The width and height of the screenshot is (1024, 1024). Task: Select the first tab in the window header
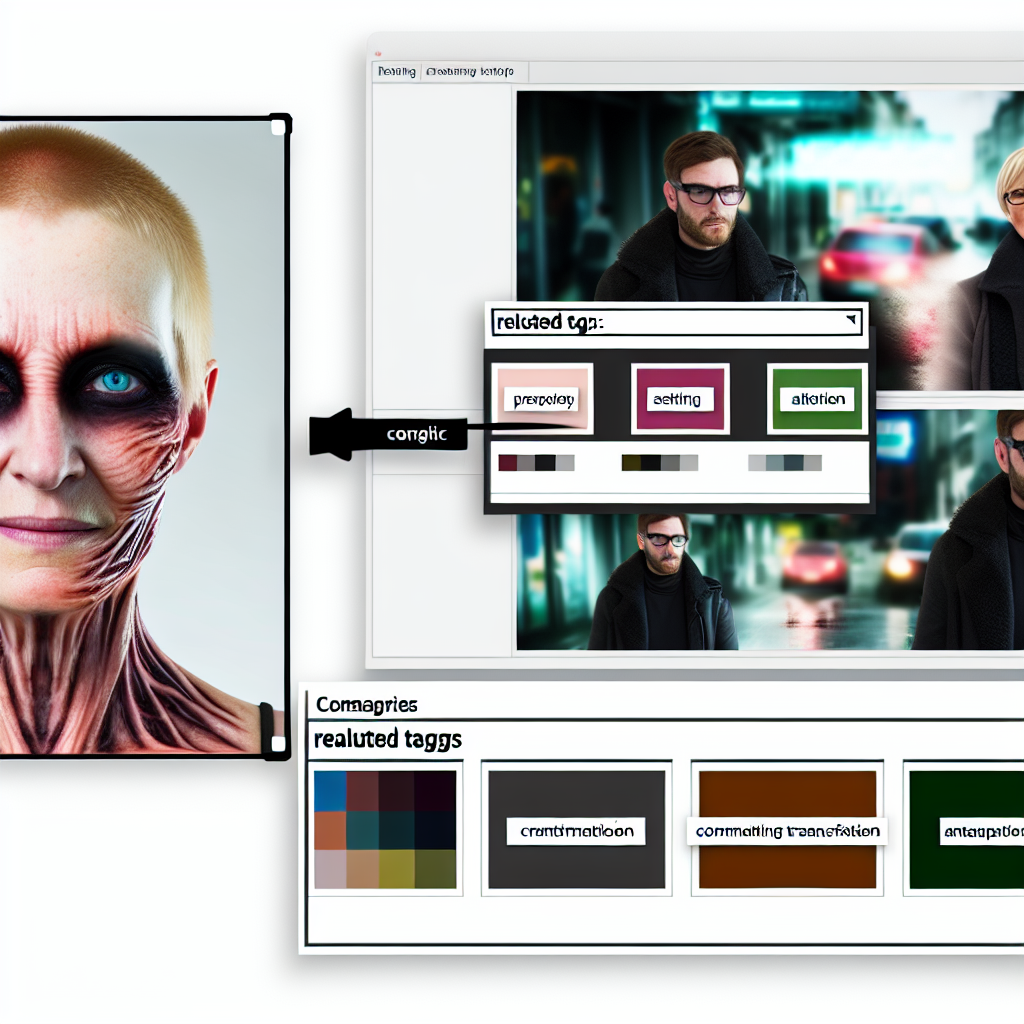click(x=397, y=72)
